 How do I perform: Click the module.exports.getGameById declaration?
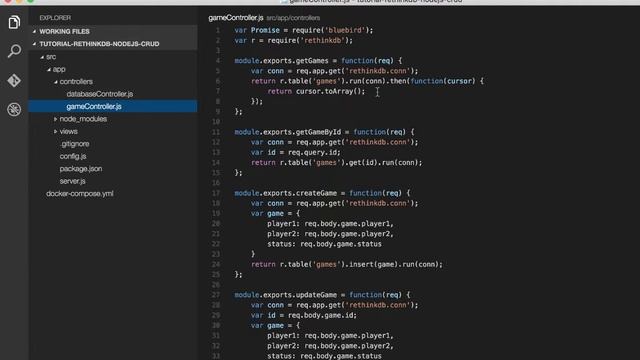coord(324,132)
